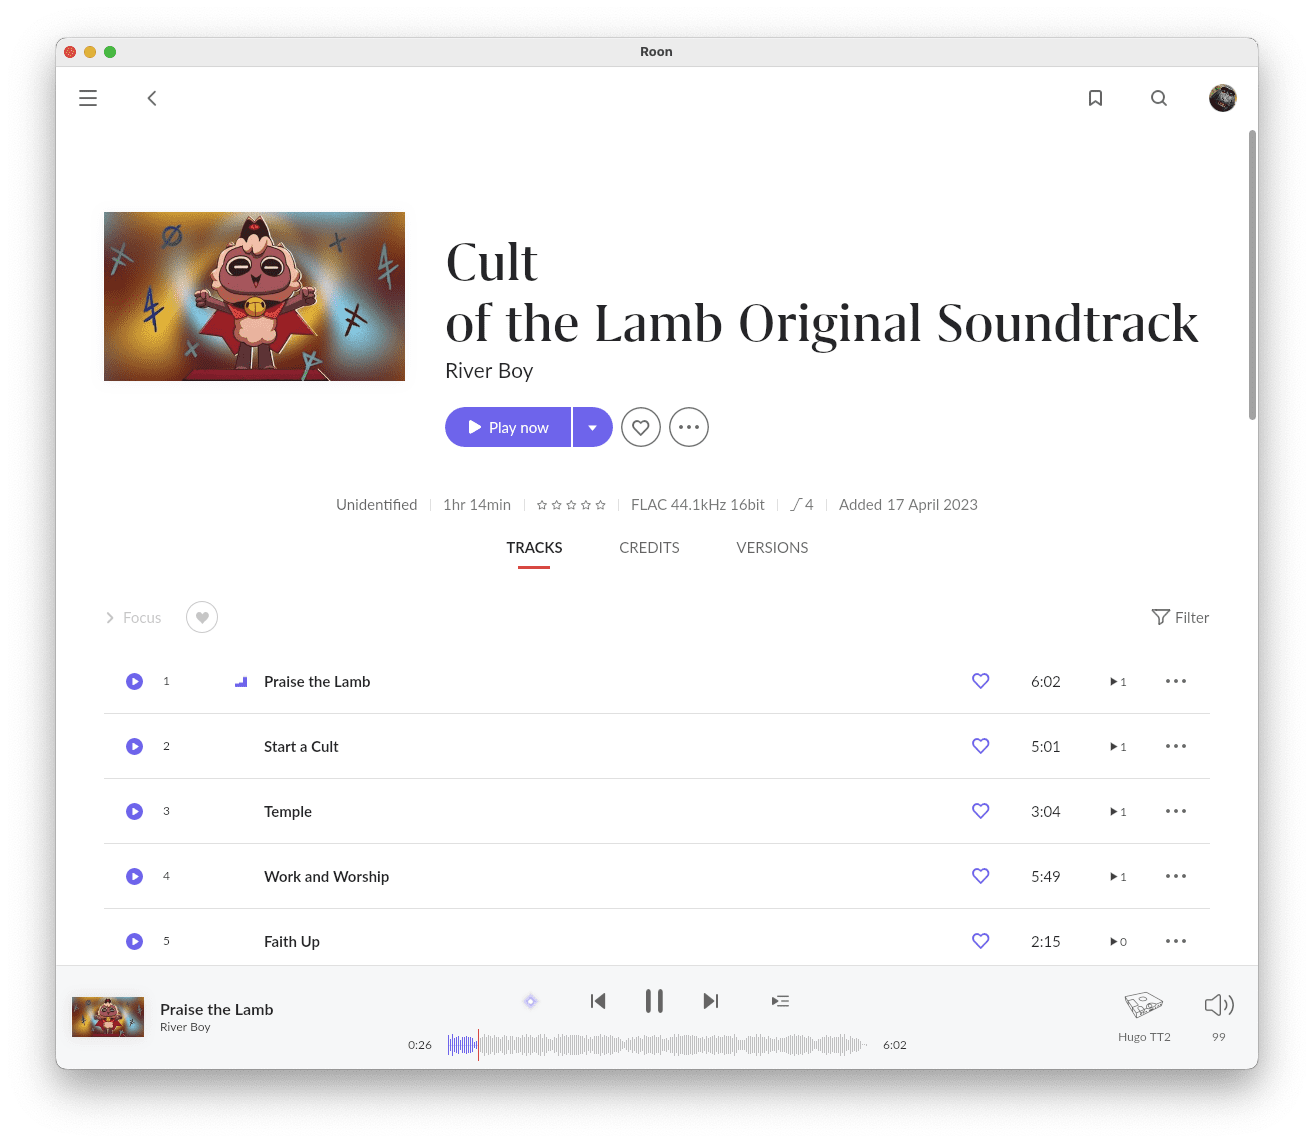Click play count of Praise the Lamb

point(1118,682)
